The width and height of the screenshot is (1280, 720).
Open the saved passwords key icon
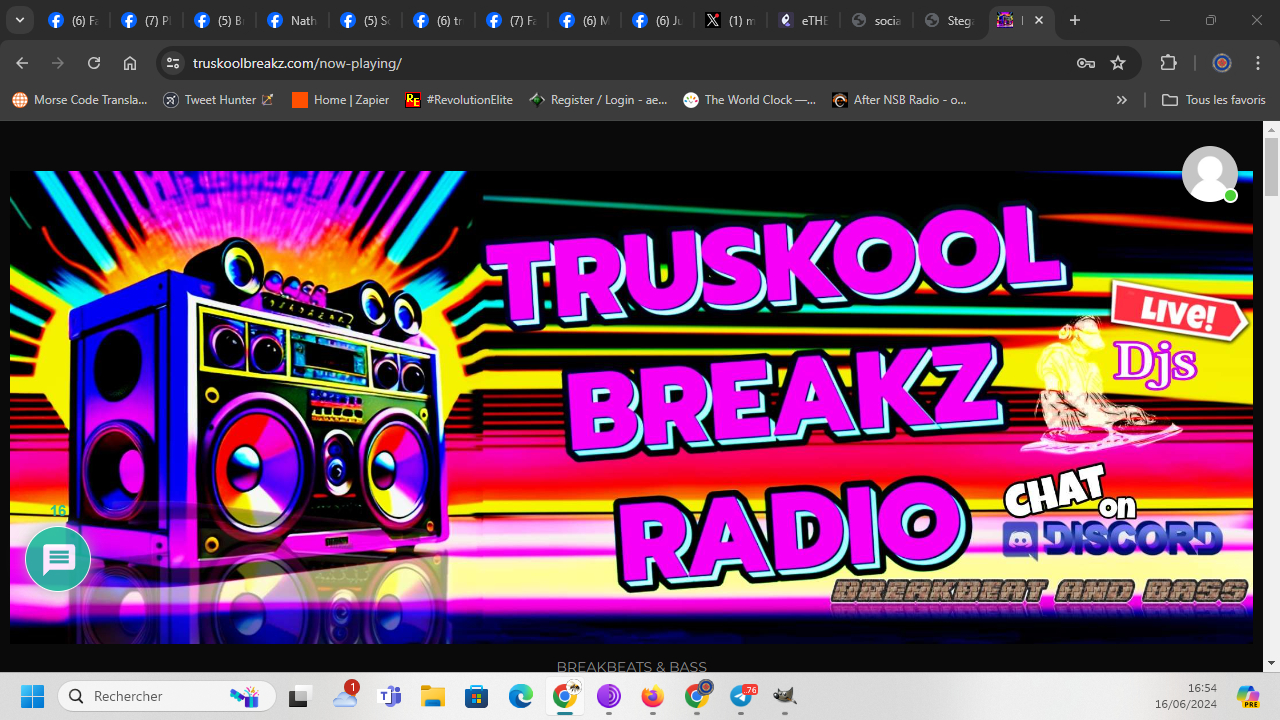pyautogui.click(x=1086, y=63)
